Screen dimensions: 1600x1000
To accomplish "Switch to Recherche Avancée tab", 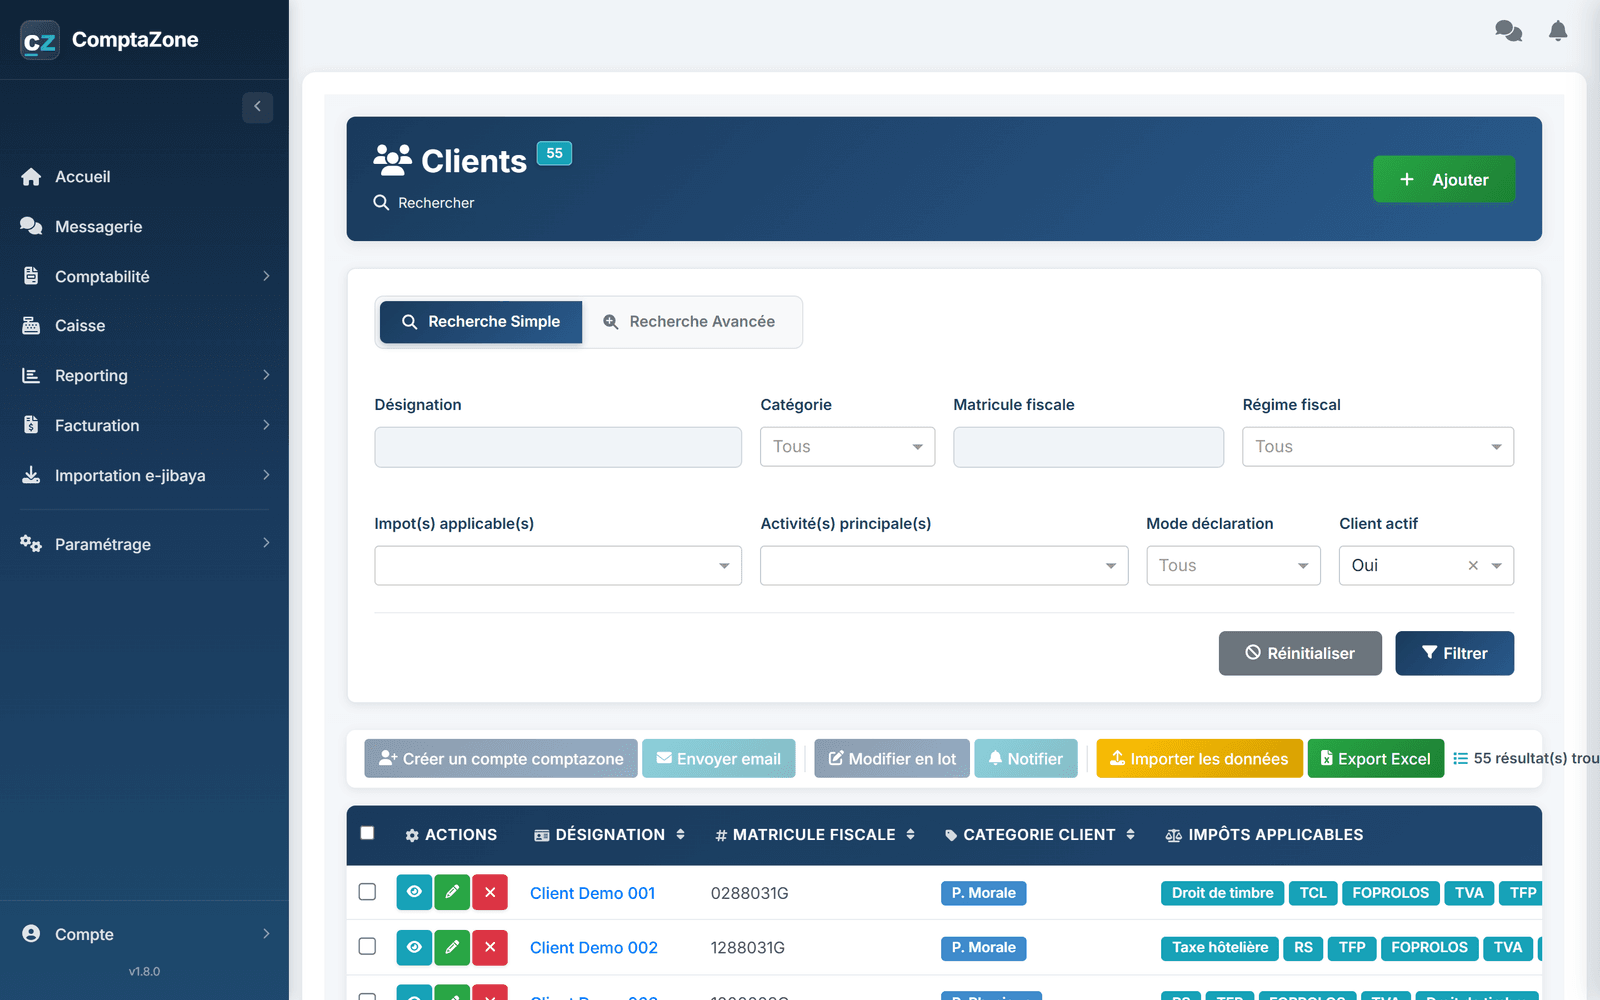I will click(690, 322).
